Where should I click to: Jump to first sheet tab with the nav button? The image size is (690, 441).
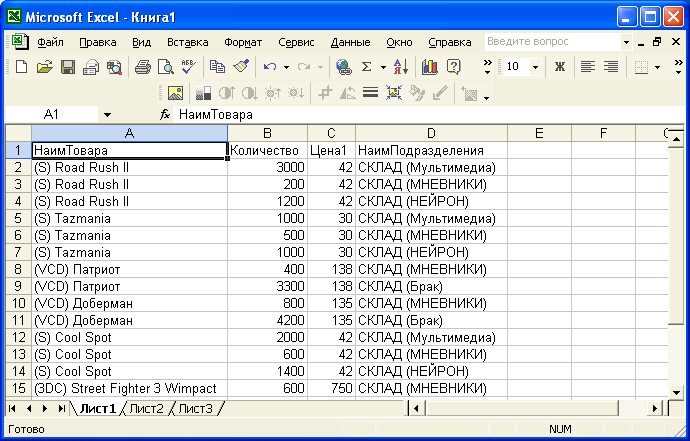coord(12,409)
